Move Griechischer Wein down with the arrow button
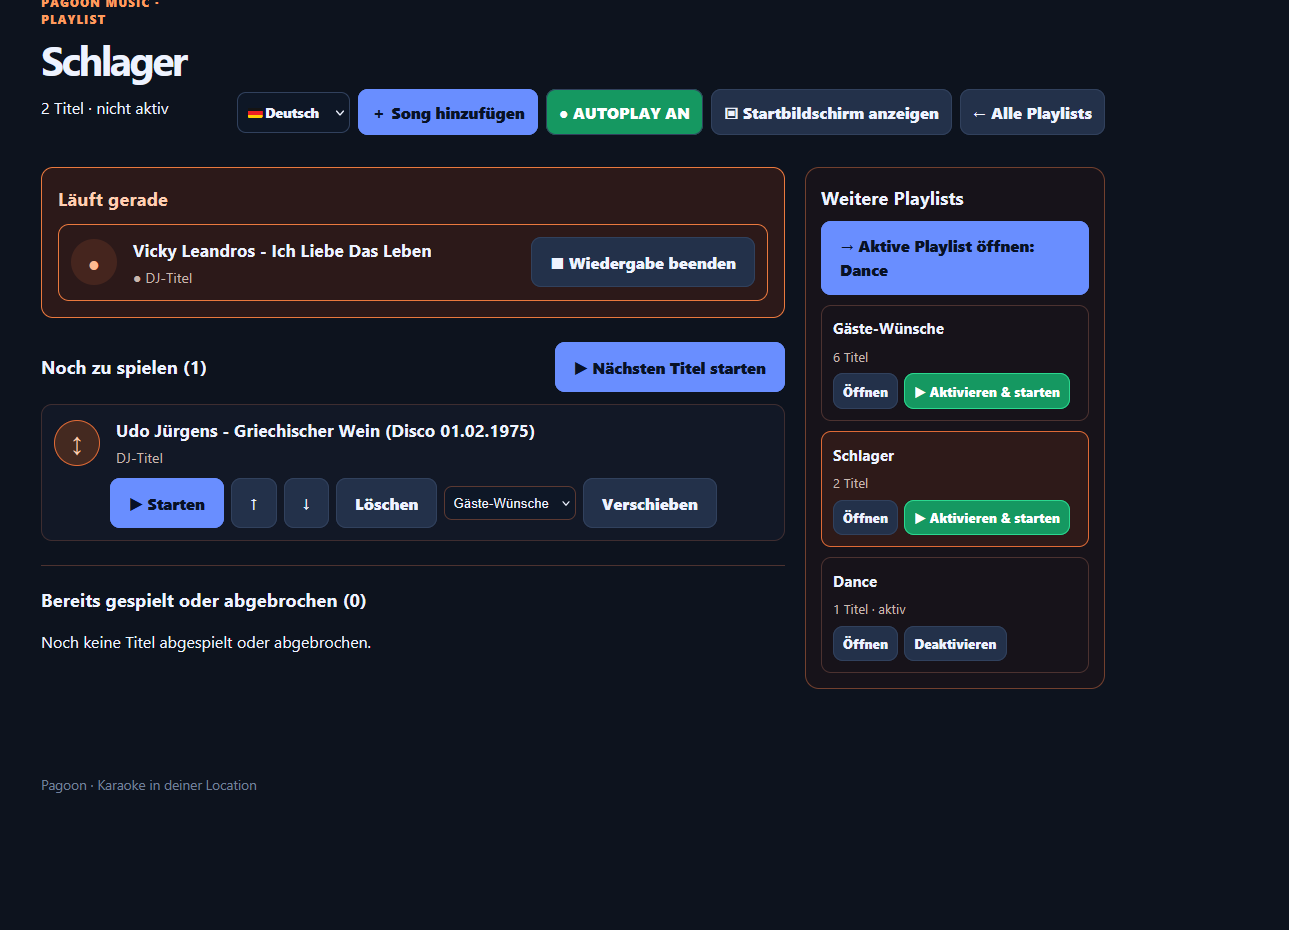This screenshot has width=1289, height=930. click(306, 503)
